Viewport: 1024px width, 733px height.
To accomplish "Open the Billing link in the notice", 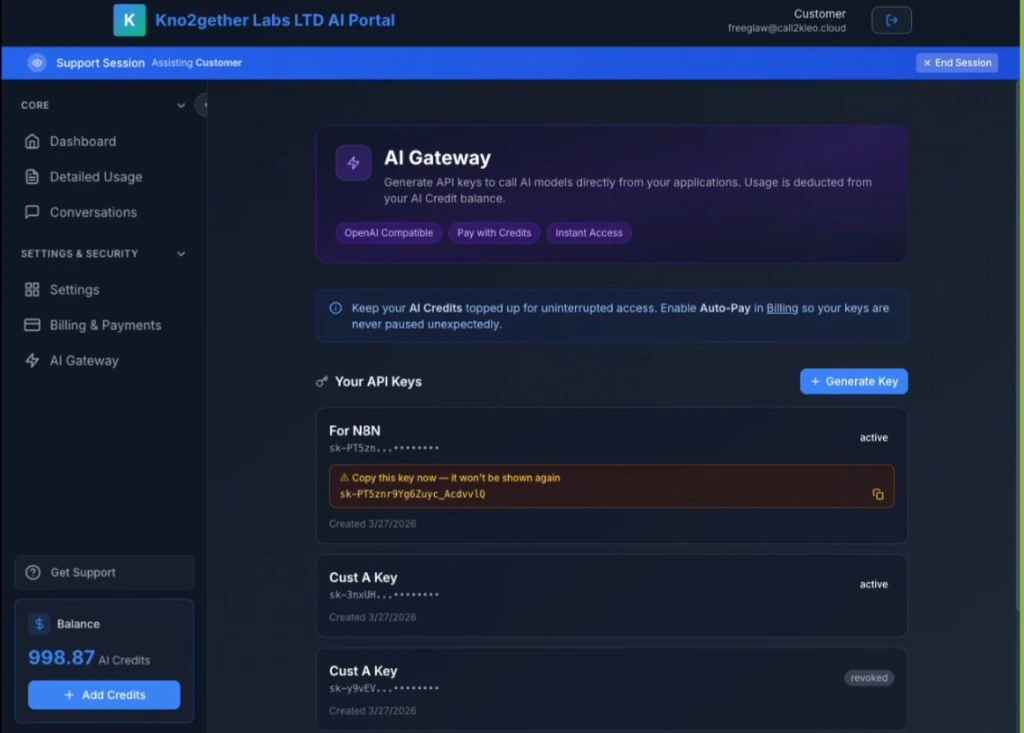I will 782,308.
